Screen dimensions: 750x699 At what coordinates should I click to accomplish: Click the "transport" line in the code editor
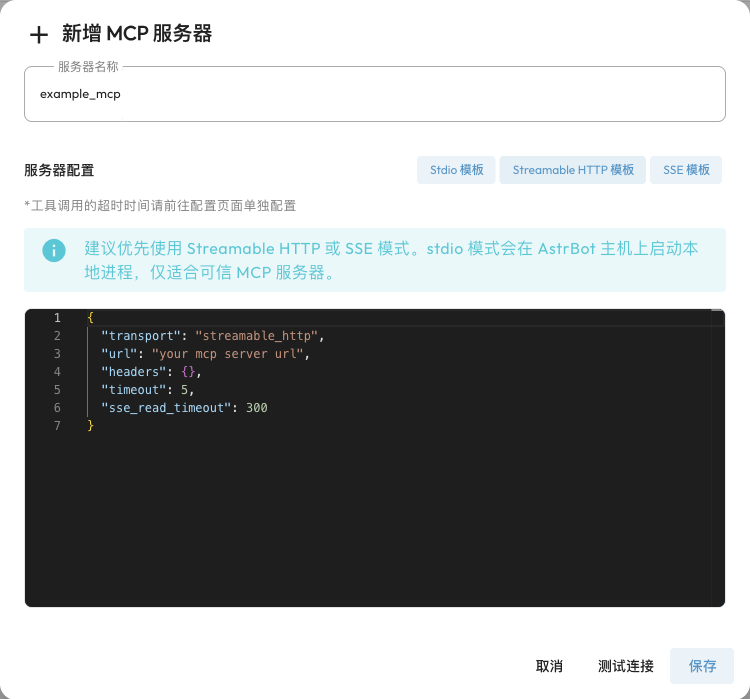(x=213, y=336)
